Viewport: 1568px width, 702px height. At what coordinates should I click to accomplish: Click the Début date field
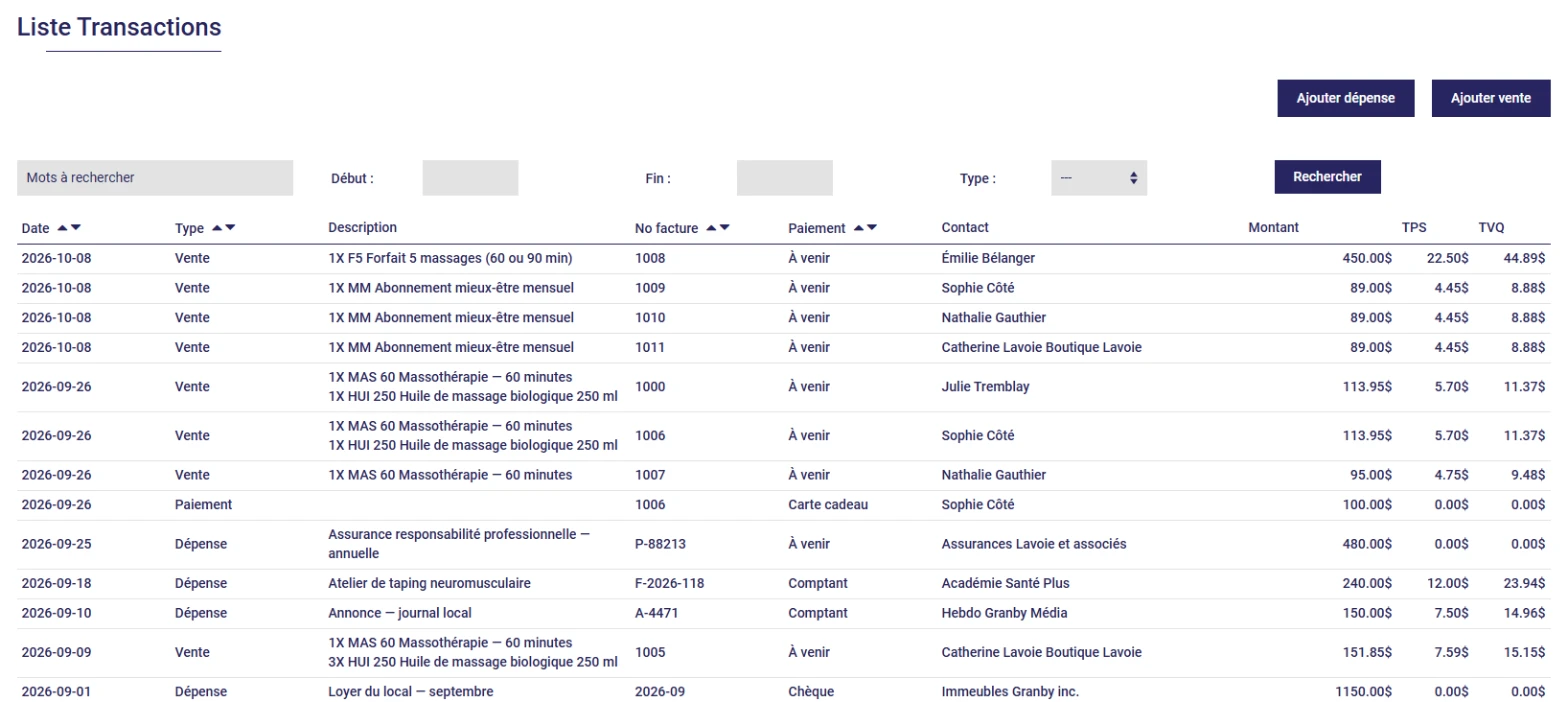(470, 178)
